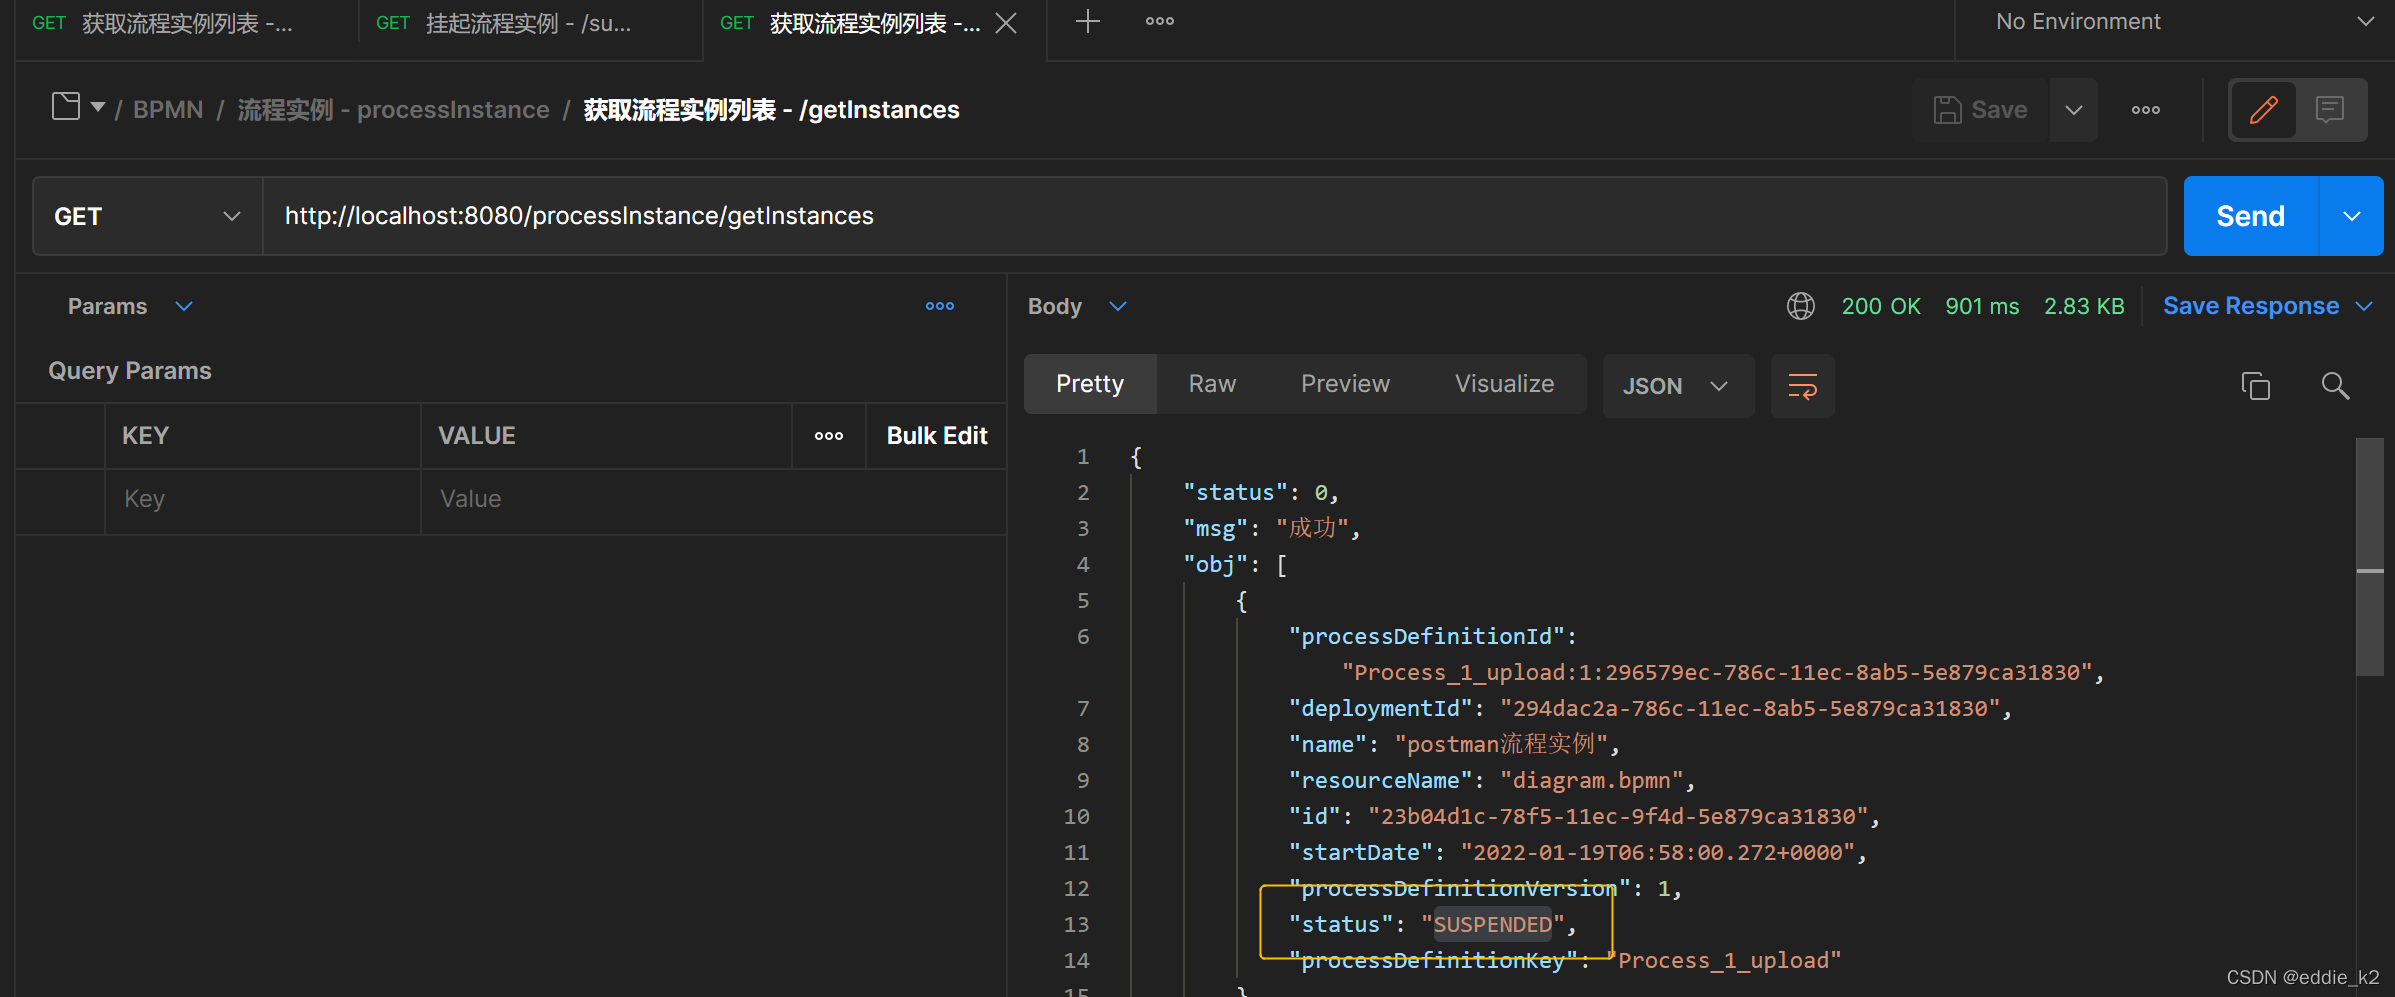
Task: Click BPMN breadcrumb link
Action: click(168, 110)
